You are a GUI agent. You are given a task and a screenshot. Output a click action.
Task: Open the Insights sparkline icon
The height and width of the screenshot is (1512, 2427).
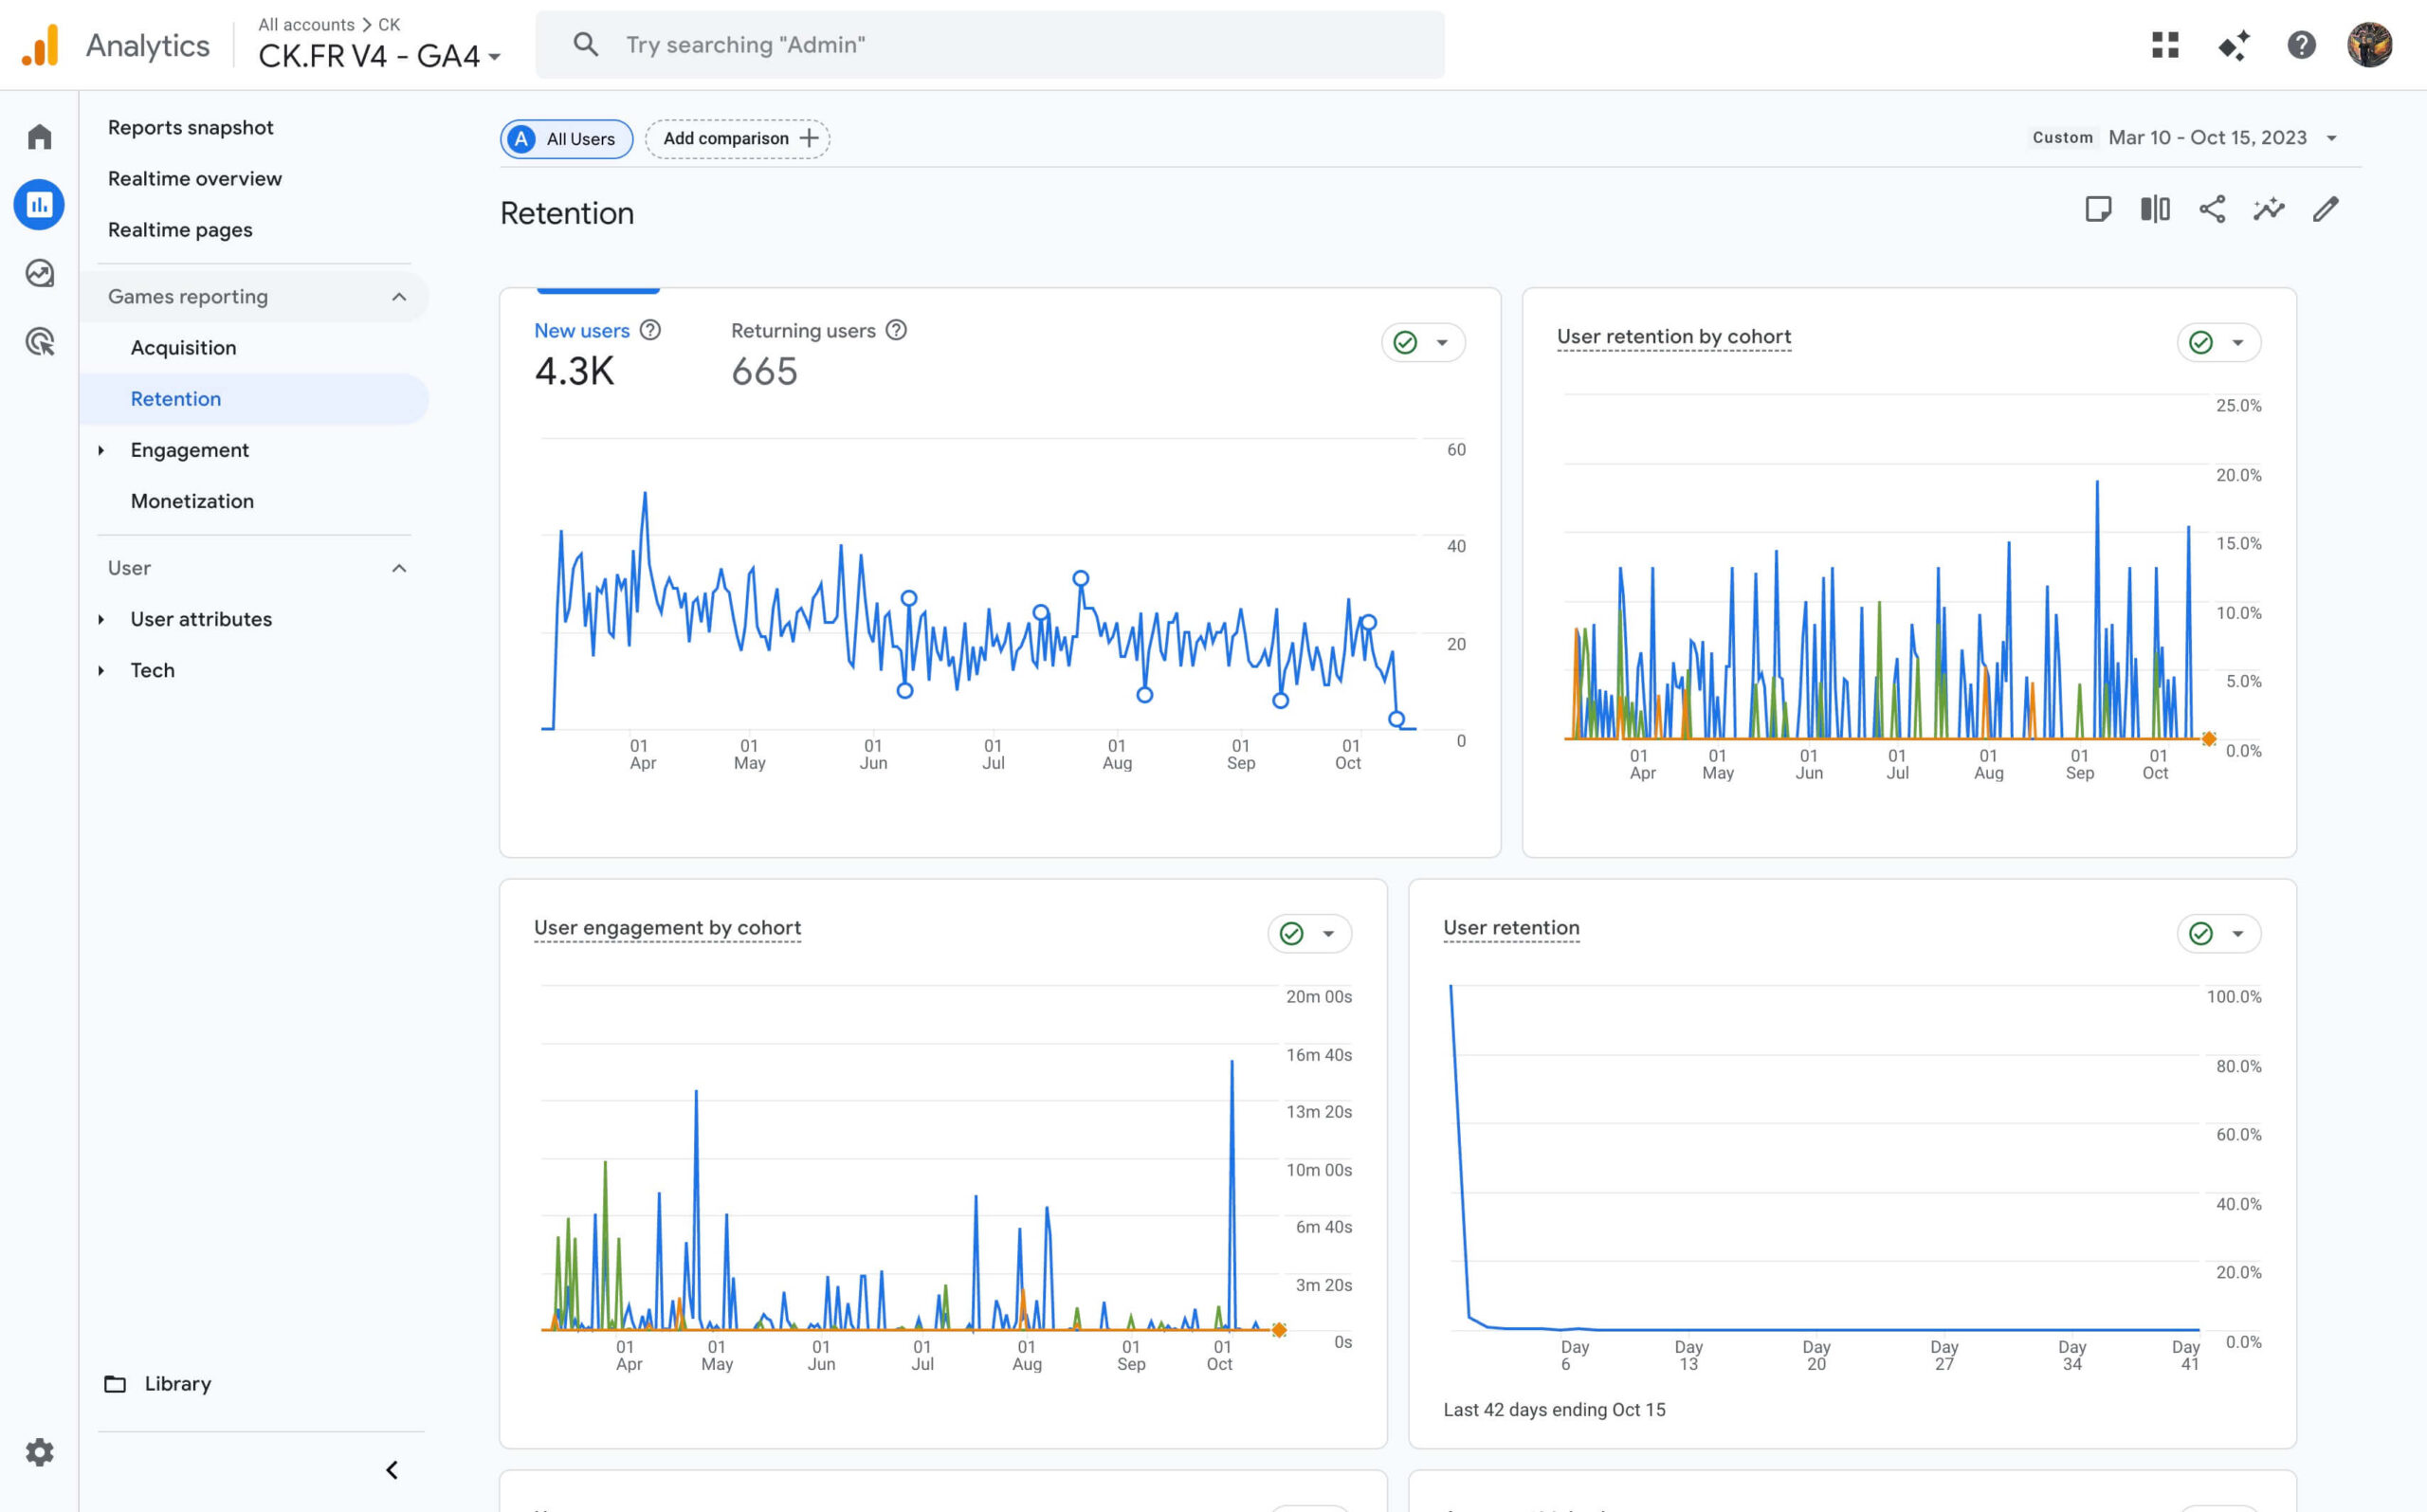tap(2269, 209)
